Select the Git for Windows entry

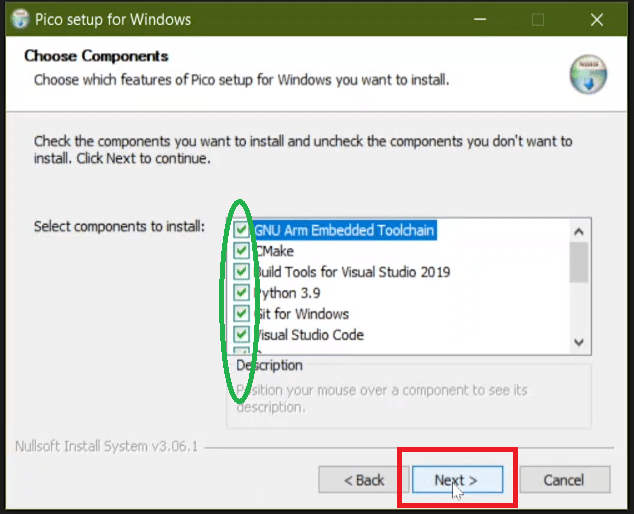click(301, 314)
